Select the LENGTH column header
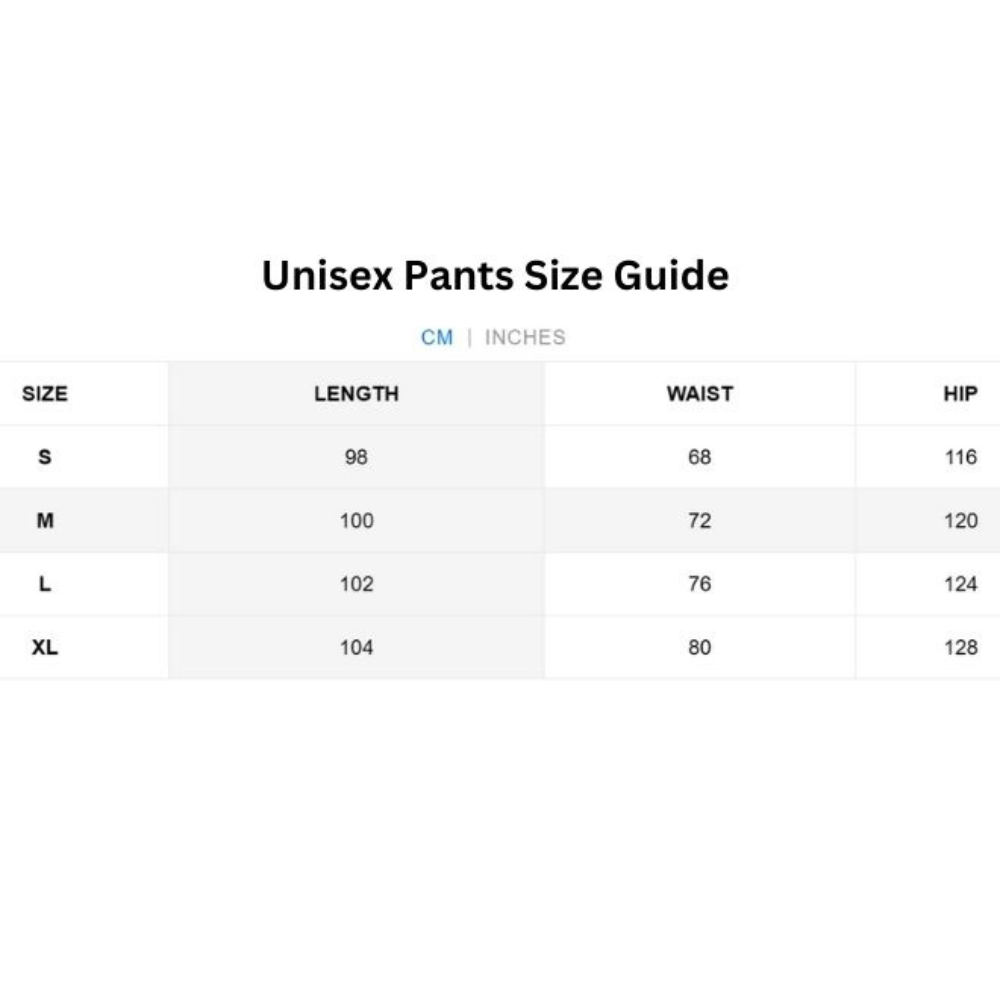This screenshot has height=1000, width=1000. tap(357, 393)
